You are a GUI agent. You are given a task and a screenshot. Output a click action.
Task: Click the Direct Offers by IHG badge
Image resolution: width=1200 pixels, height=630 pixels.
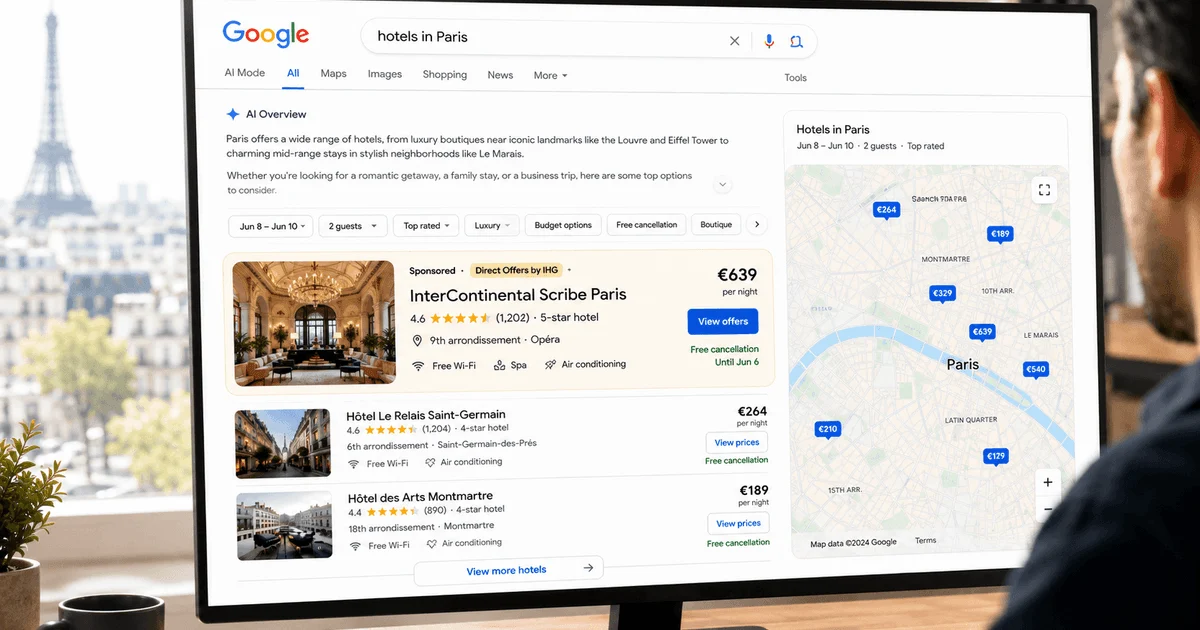[518, 271]
